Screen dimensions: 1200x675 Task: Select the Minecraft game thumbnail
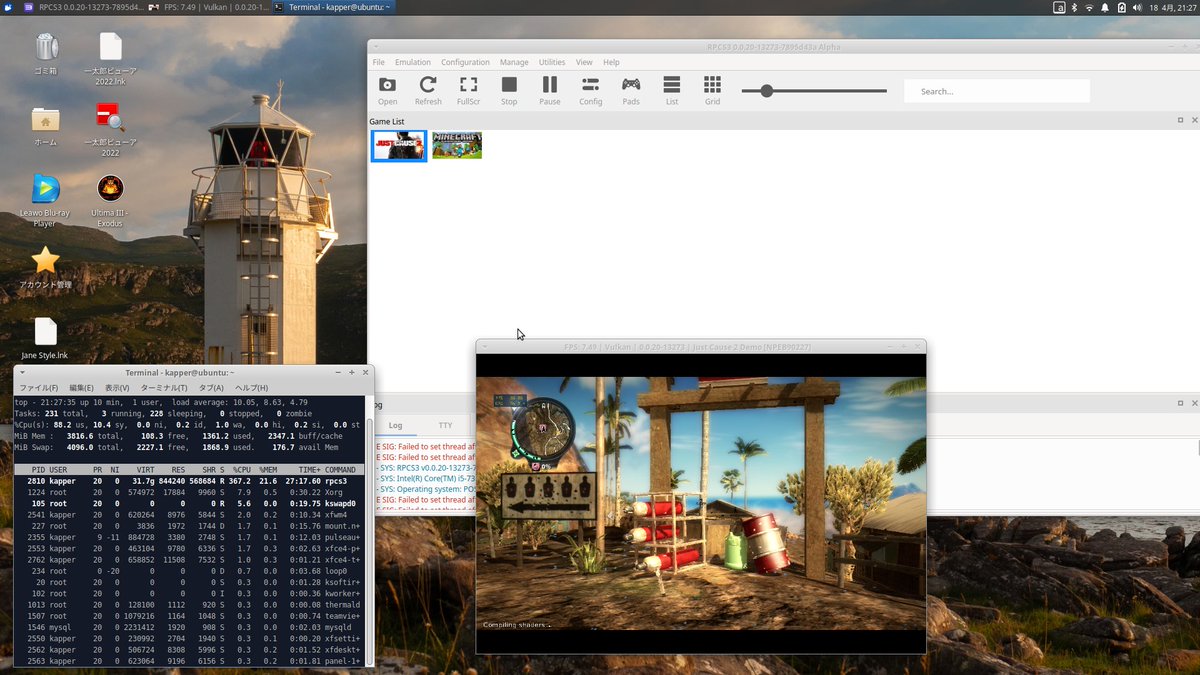click(x=457, y=146)
